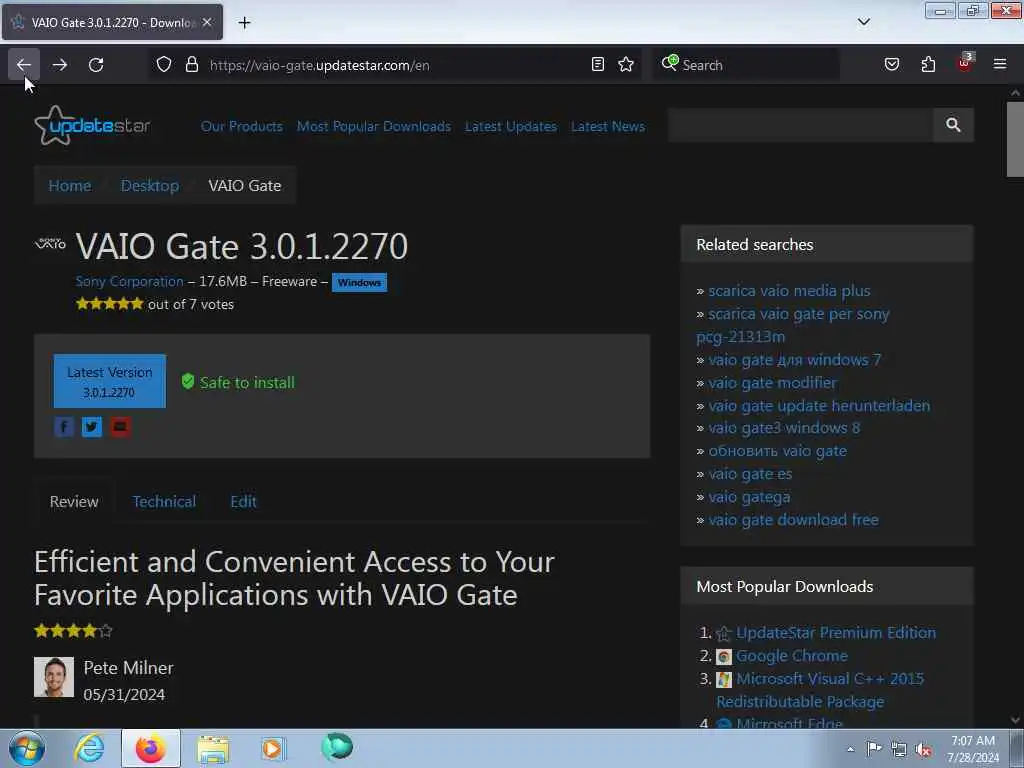Open vaio gate update herunterladen link
The height and width of the screenshot is (768, 1024).
819,406
